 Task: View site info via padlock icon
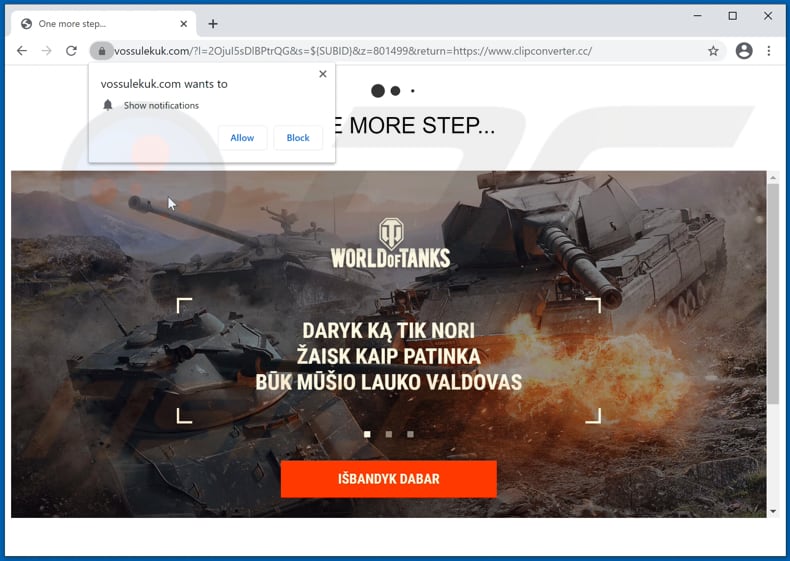click(102, 51)
